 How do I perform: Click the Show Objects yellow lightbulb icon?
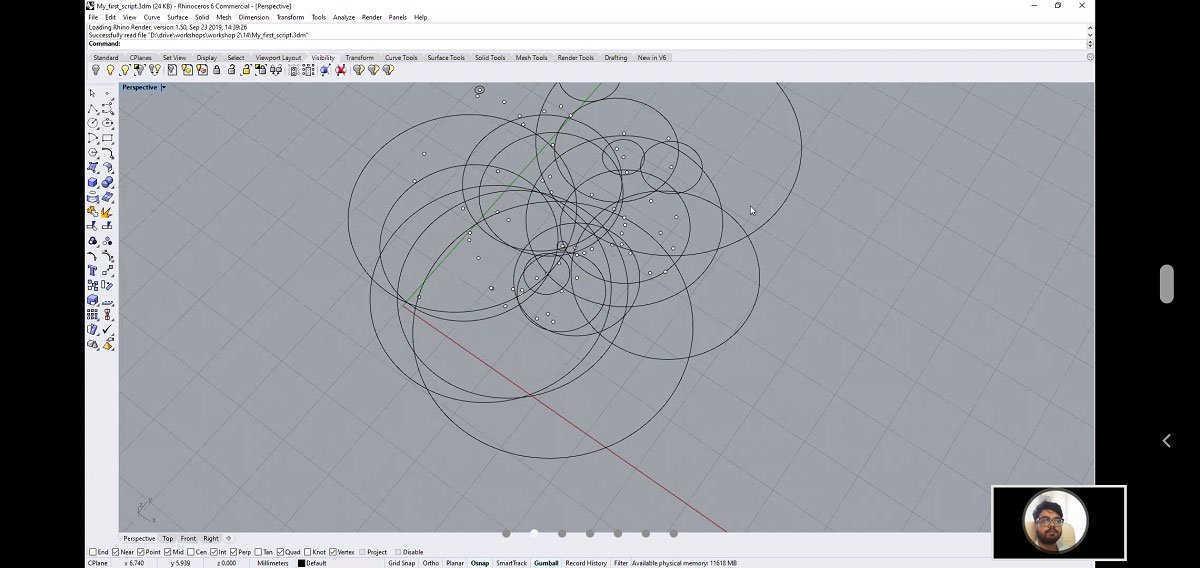110,70
